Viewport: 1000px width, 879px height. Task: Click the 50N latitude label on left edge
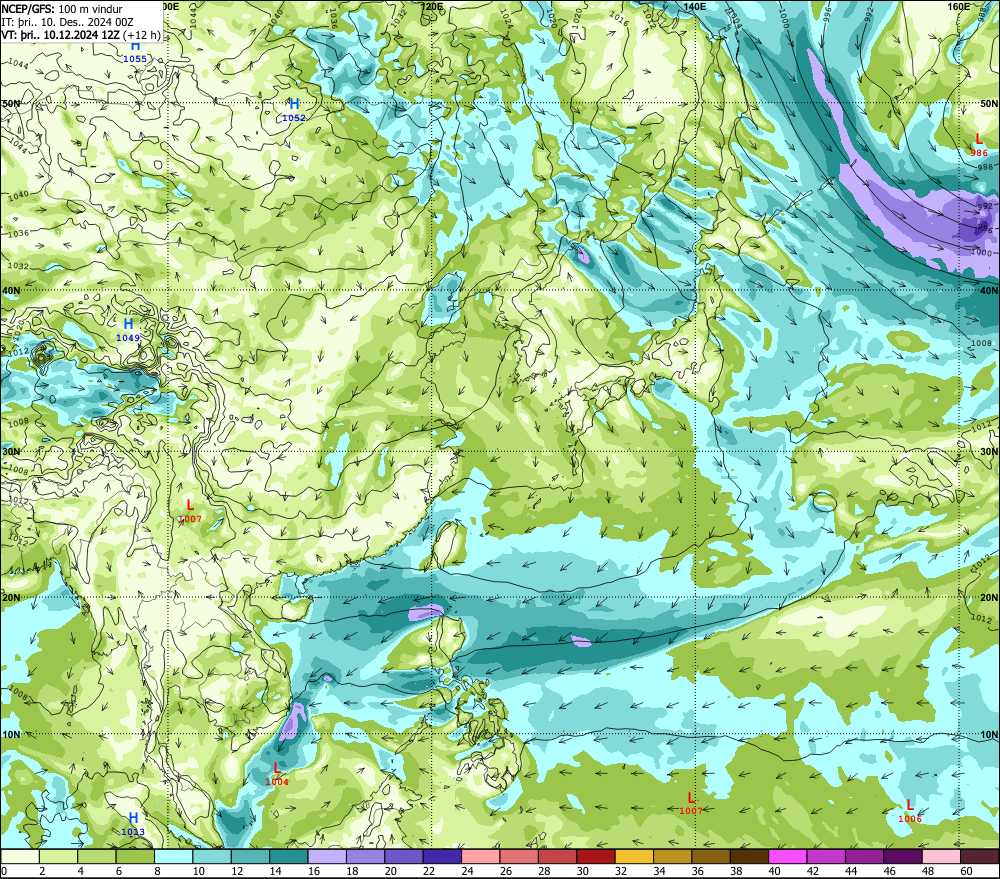coord(11,103)
